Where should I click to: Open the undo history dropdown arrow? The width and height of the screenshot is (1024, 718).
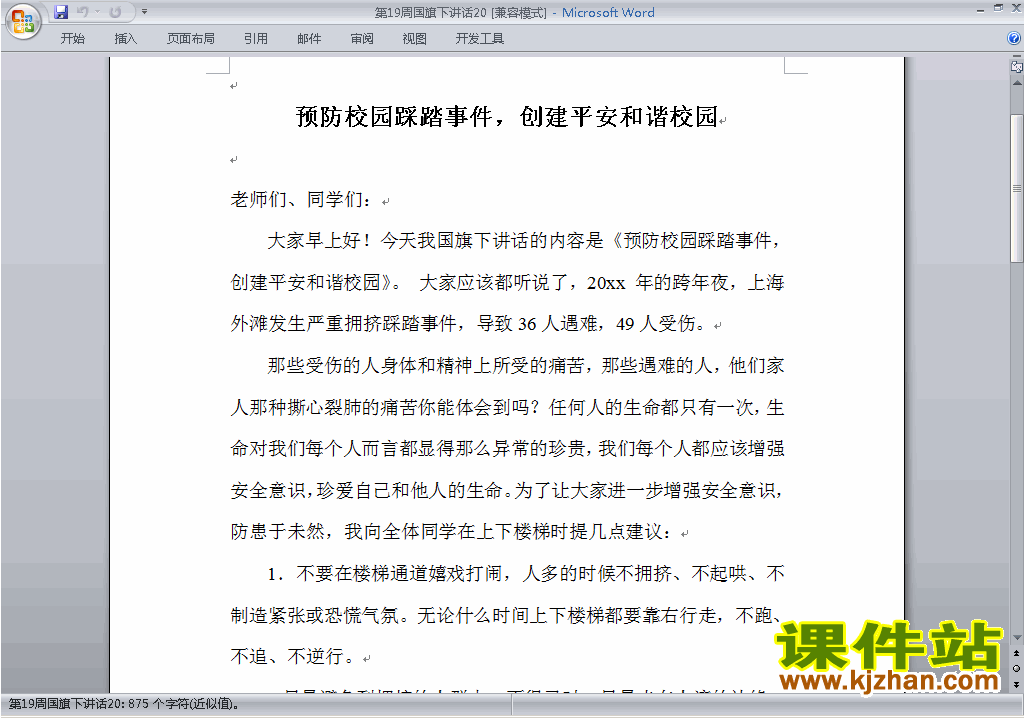coord(97,12)
